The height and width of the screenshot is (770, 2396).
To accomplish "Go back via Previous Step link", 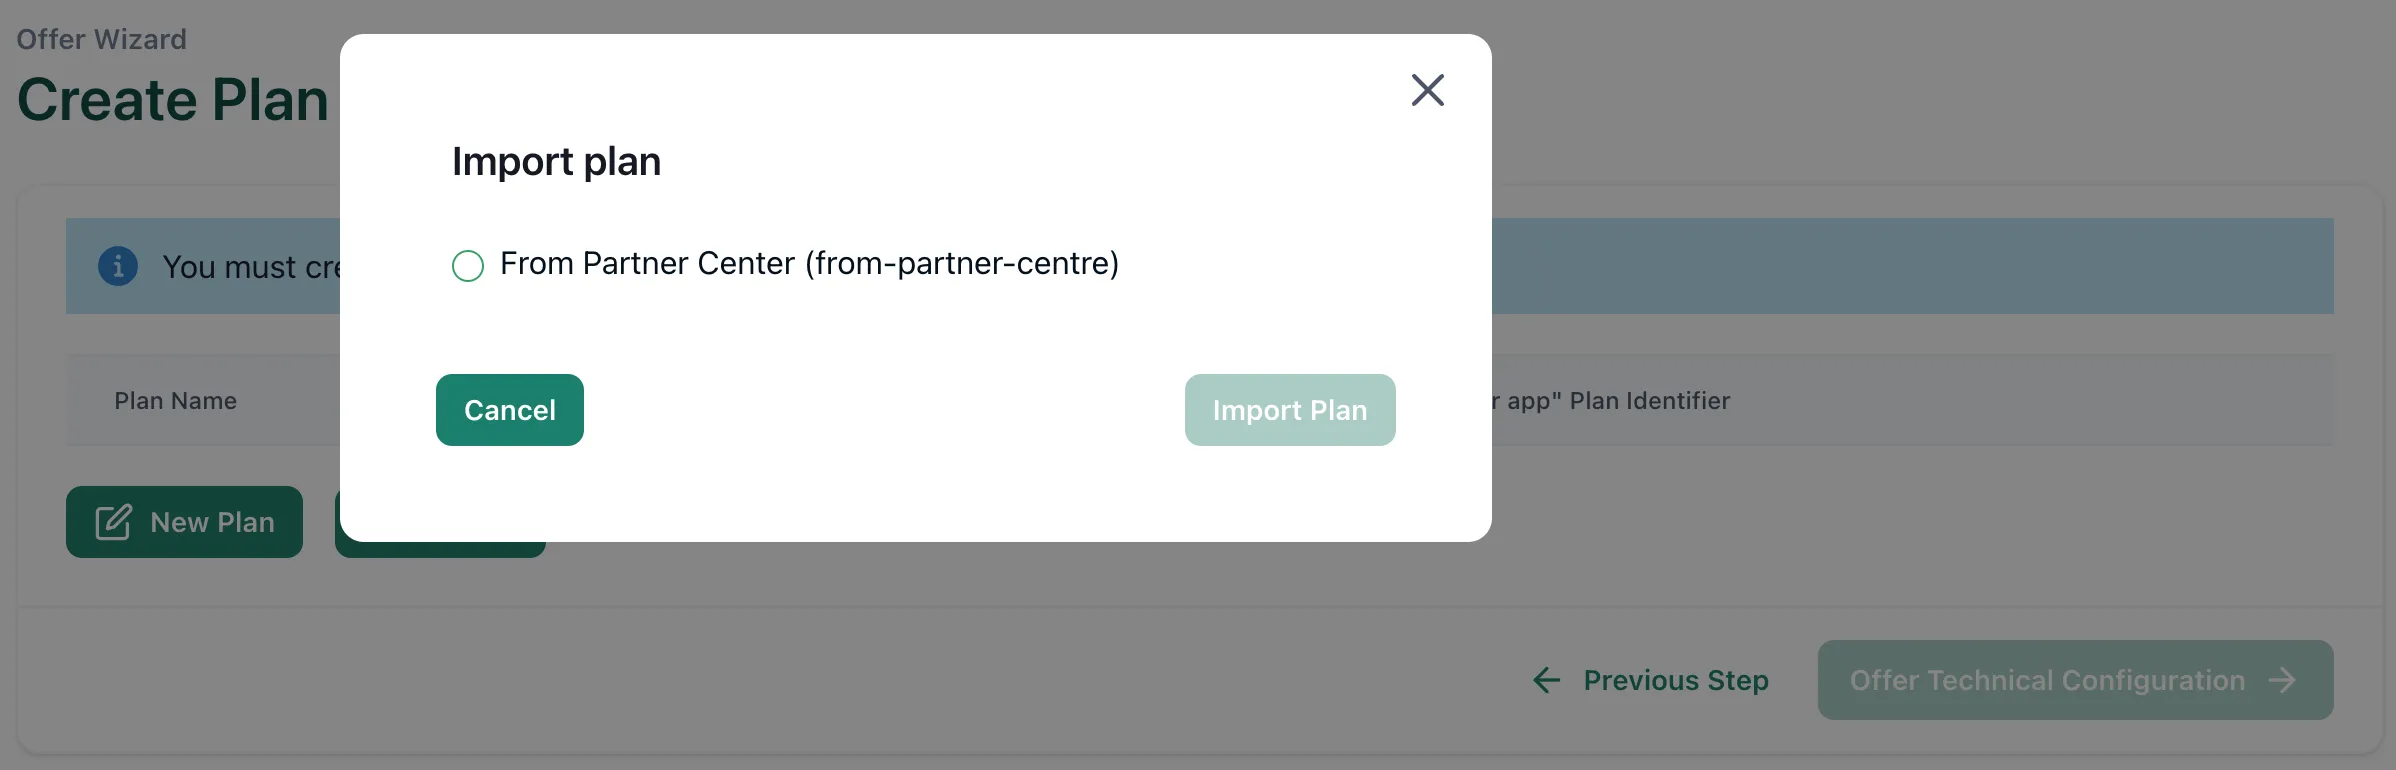I will pos(1675,680).
